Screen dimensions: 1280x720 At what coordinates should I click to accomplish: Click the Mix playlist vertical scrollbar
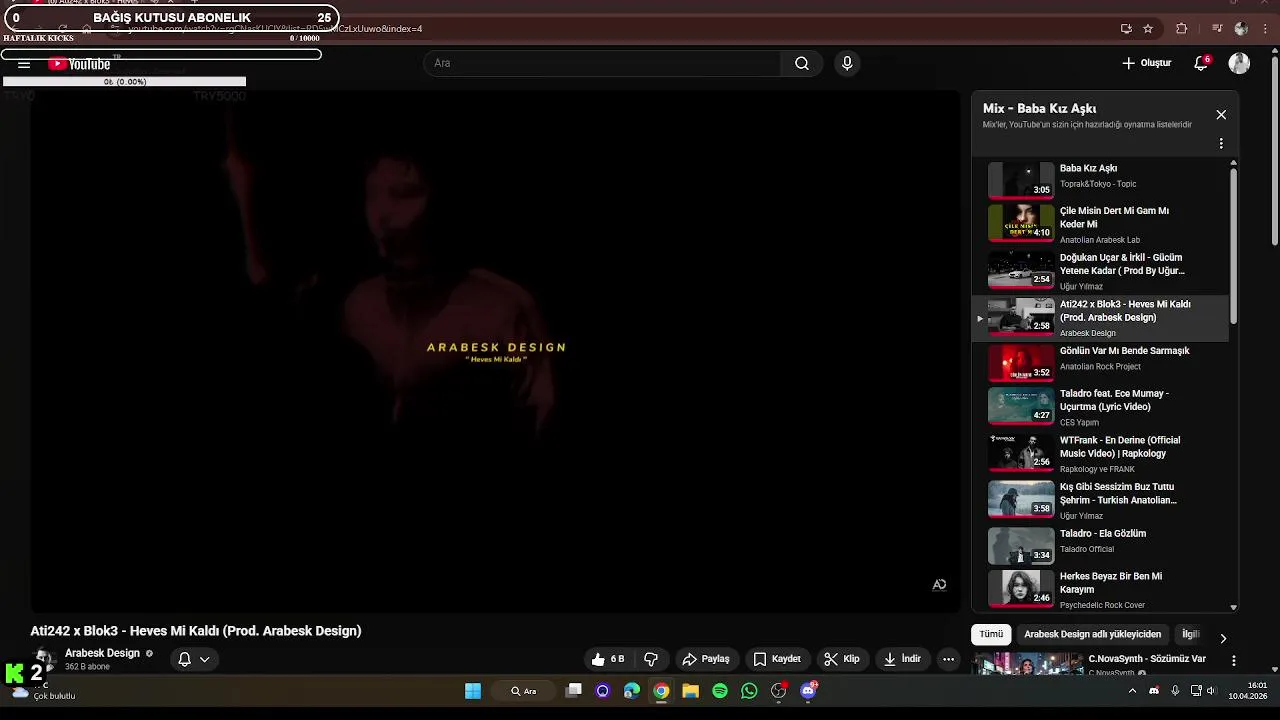tap(1233, 245)
